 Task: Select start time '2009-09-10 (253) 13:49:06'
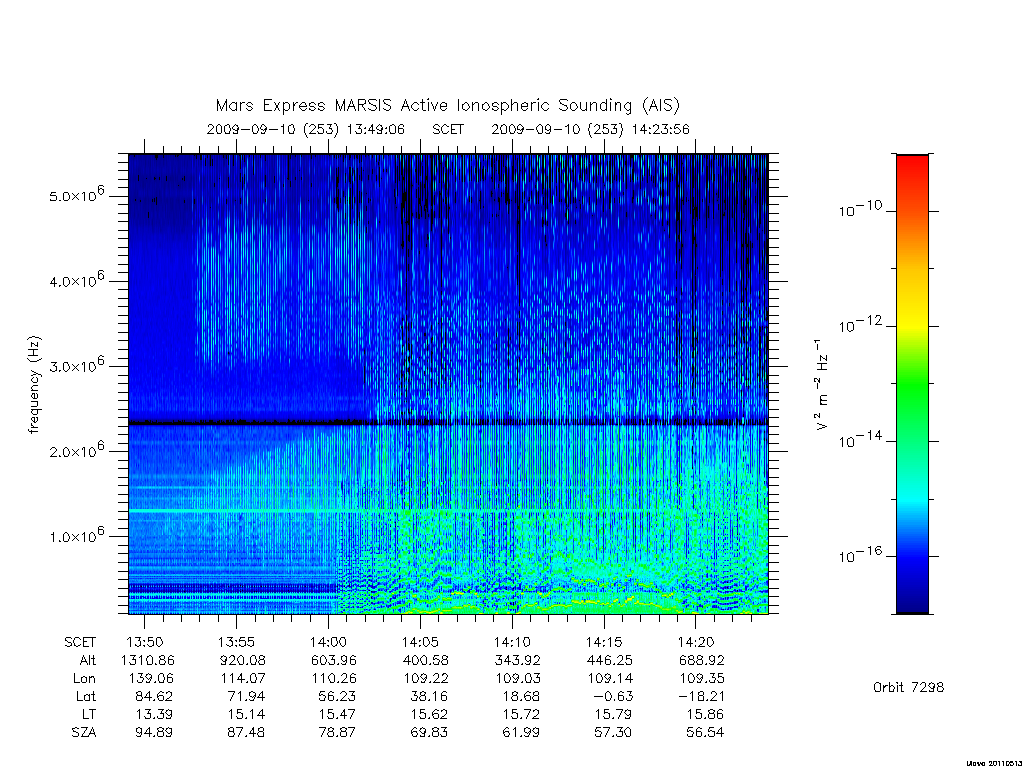pyautogui.click(x=306, y=129)
